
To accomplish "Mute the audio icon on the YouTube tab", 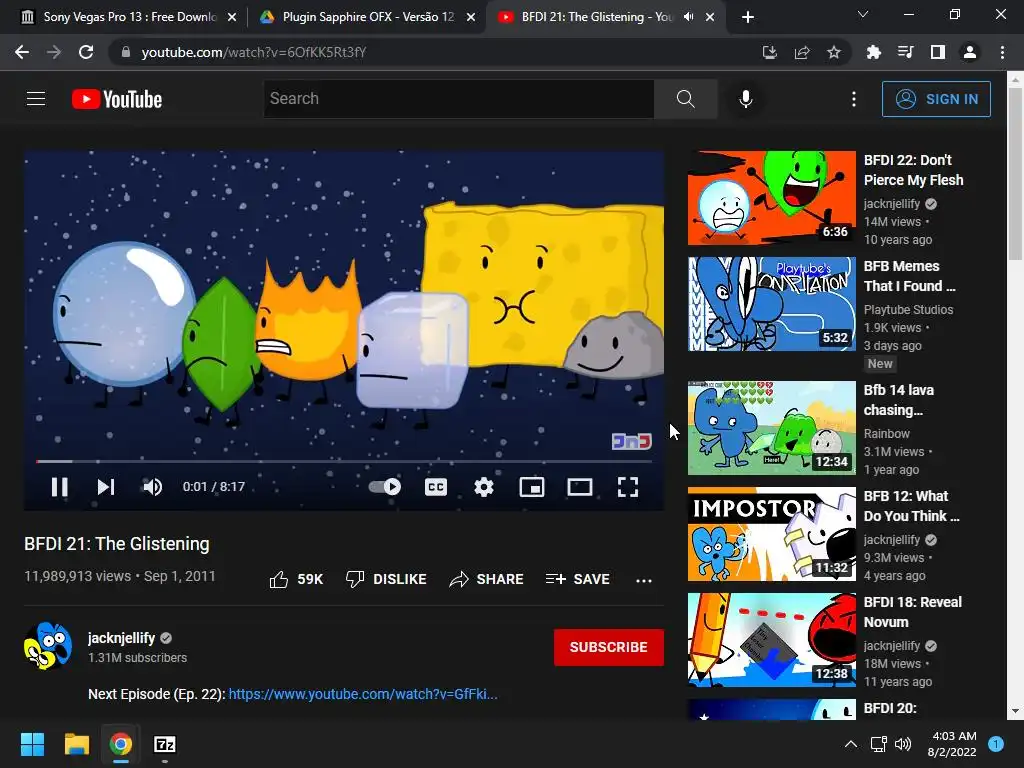I will (x=688, y=17).
